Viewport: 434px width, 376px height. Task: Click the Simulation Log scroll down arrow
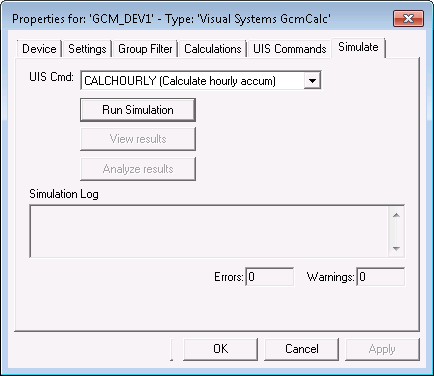click(396, 248)
